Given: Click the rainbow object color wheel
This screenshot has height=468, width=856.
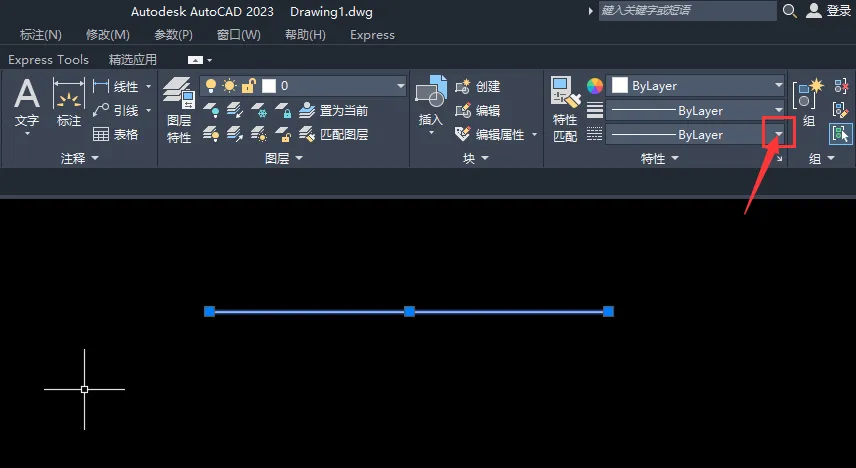Looking at the screenshot, I should (595, 86).
